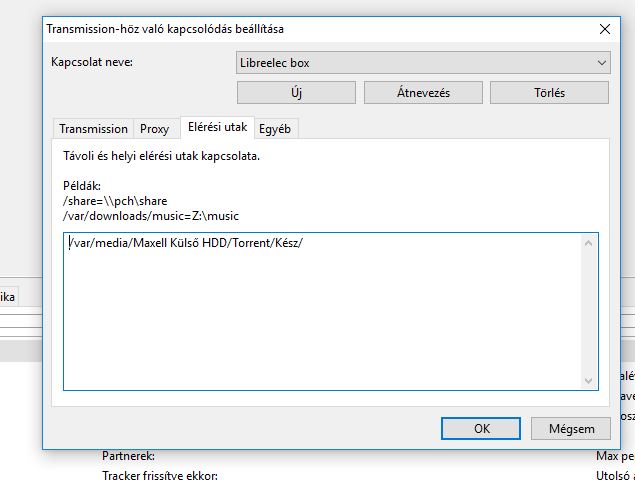The image size is (635, 480).
Task: Click the Átnevezés button
Action: [423, 93]
